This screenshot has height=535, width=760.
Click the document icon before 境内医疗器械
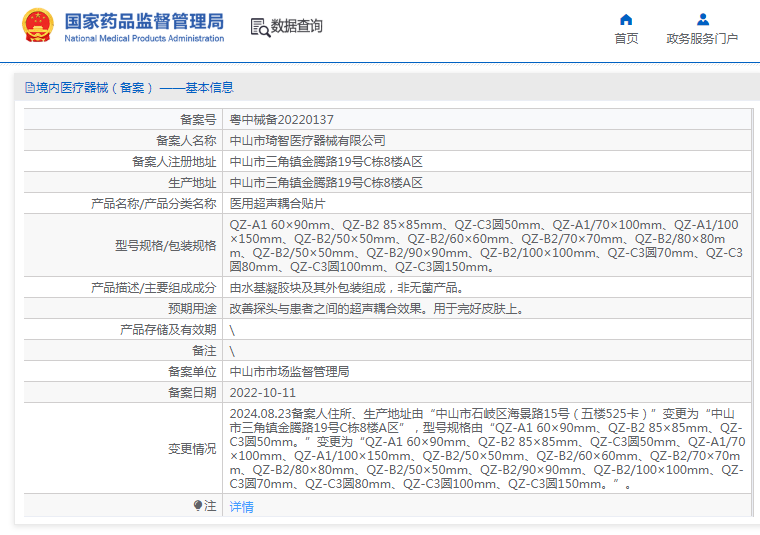tap(30, 88)
